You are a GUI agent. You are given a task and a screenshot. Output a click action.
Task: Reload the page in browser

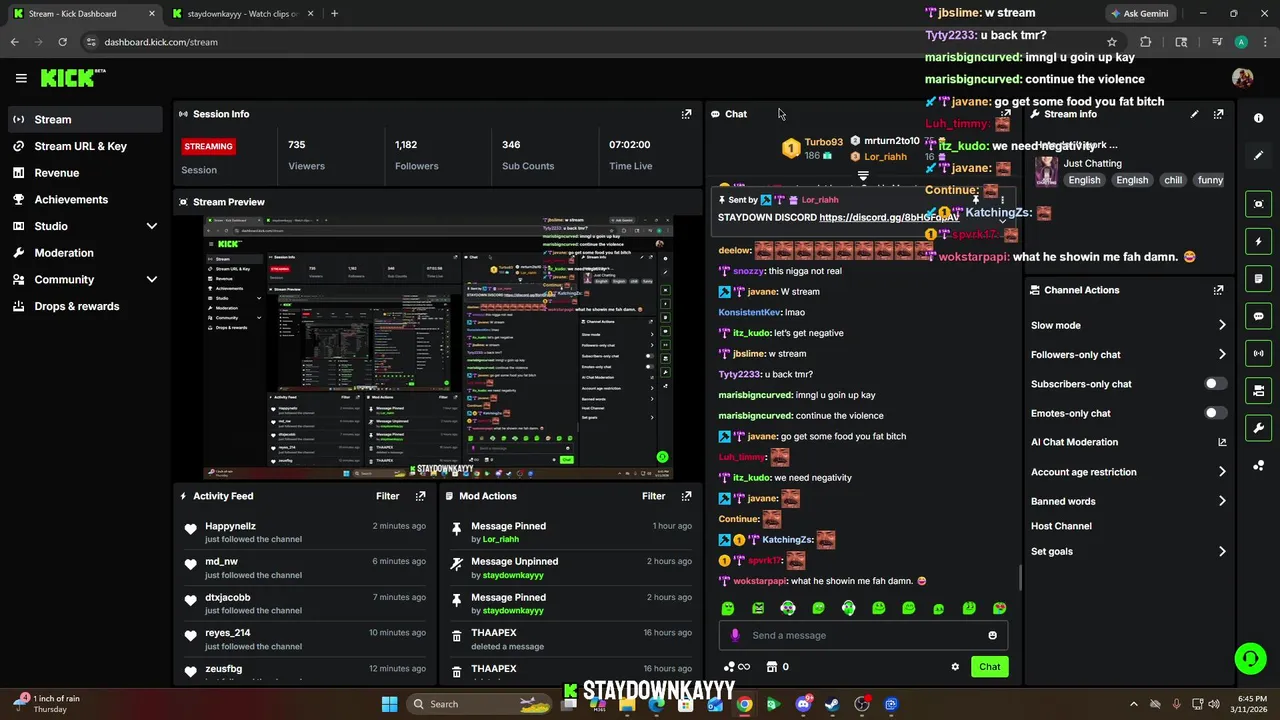[x=62, y=42]
